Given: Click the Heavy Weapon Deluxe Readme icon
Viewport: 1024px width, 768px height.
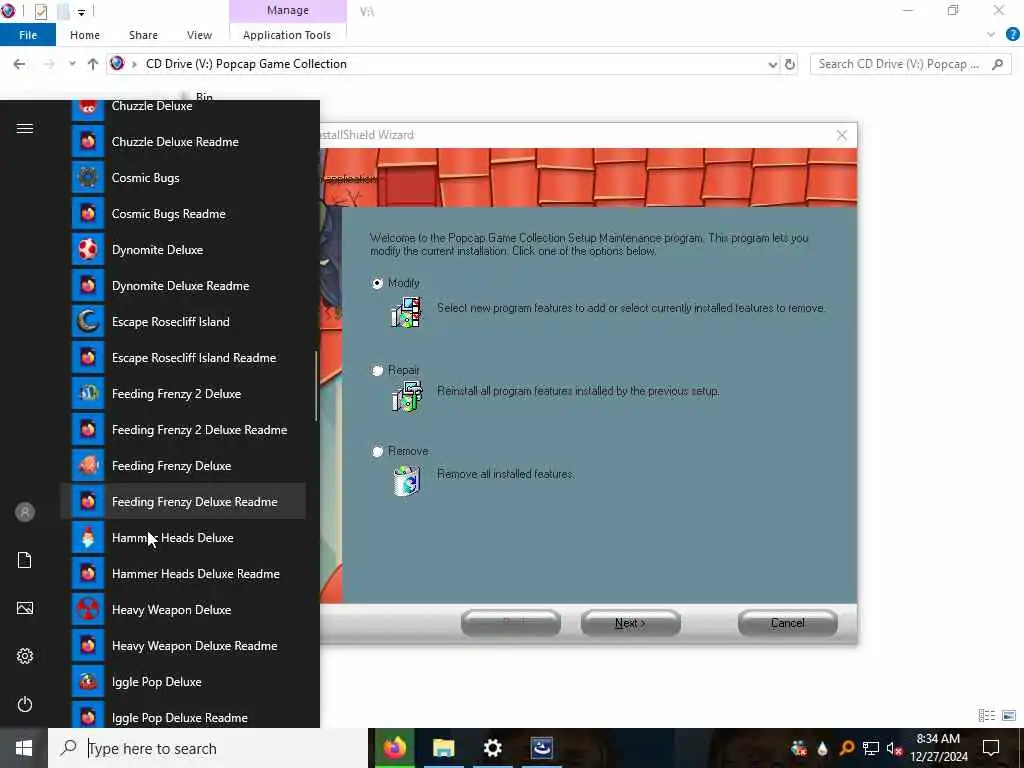Looking at the screenshot, I should (88, 645).
